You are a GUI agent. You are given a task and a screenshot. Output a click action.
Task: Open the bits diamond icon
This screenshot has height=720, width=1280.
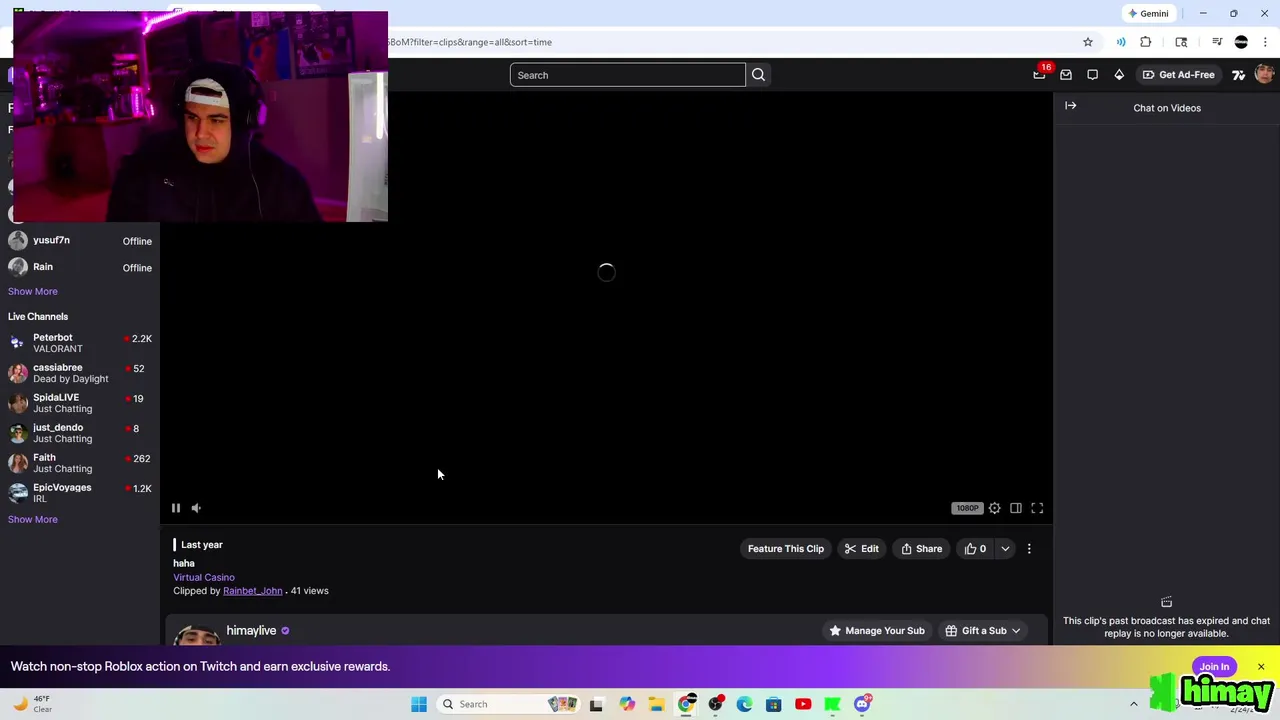[1119, 75]
